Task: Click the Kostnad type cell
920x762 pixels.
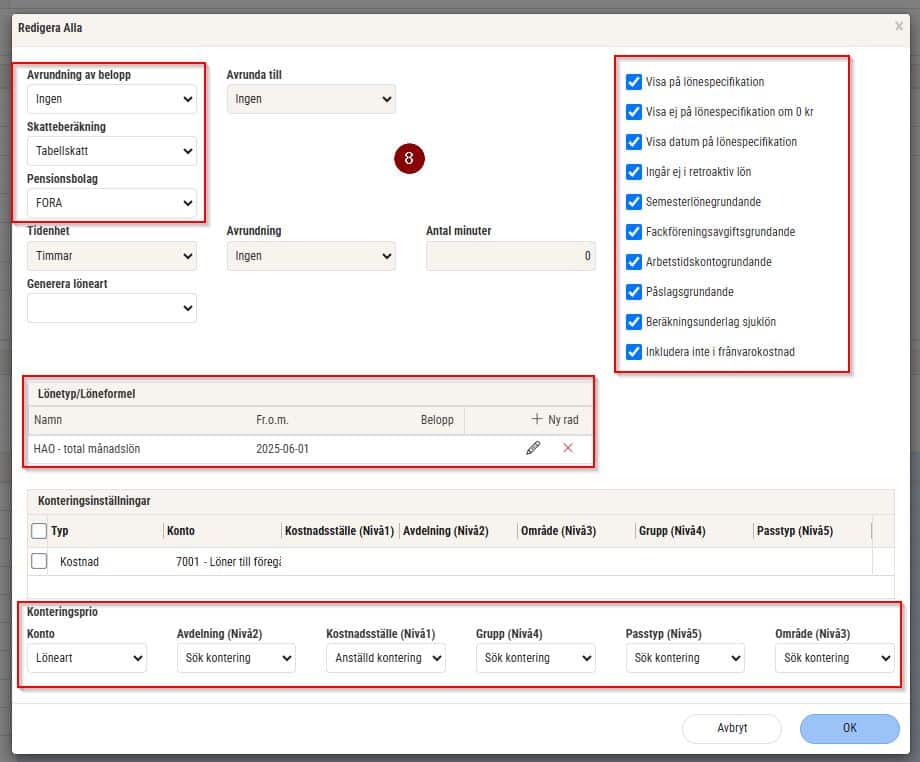Action: coord(79,562)
